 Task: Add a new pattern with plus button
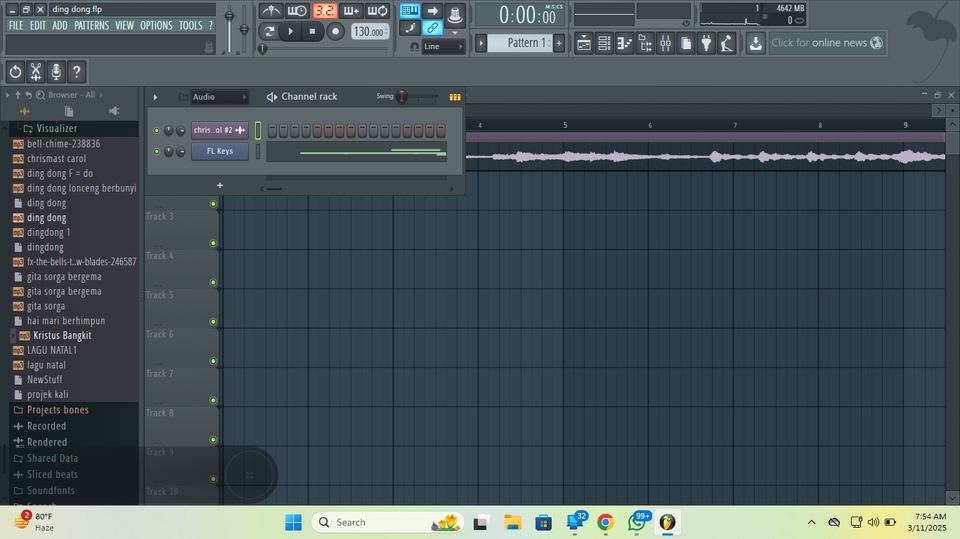pyautogui.click(x=559, y=43)
